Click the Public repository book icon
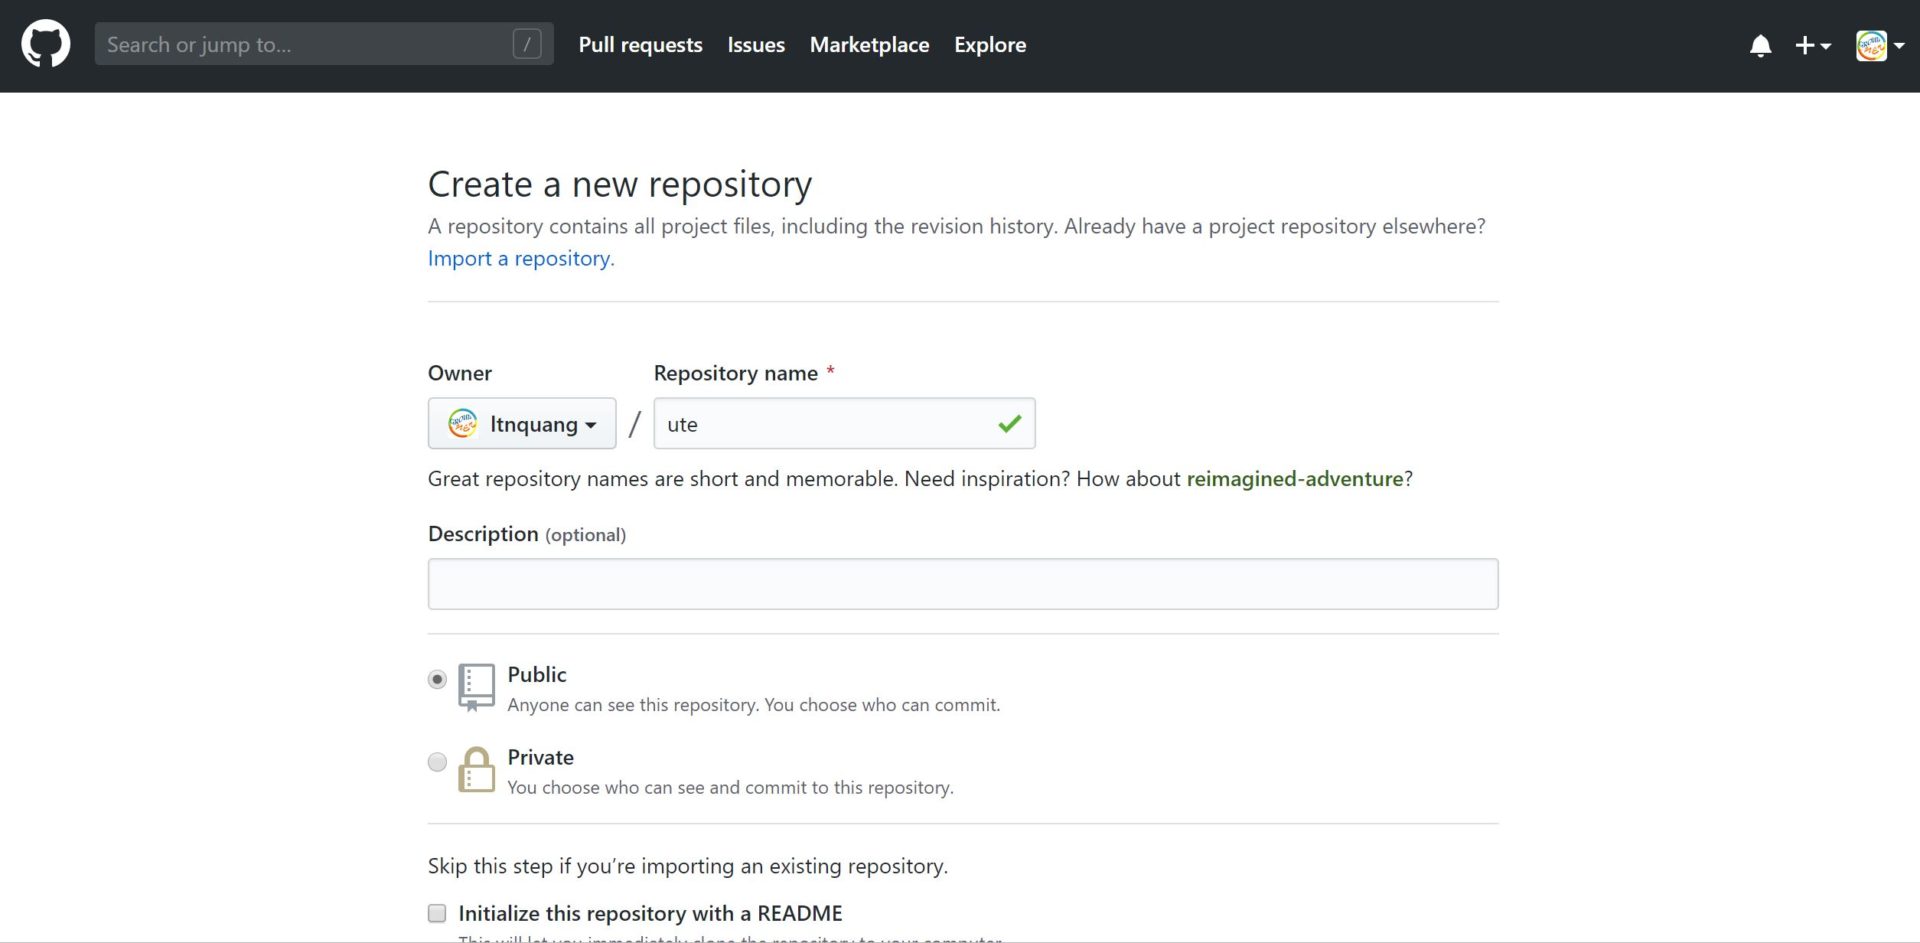 (x=476, y=686)
